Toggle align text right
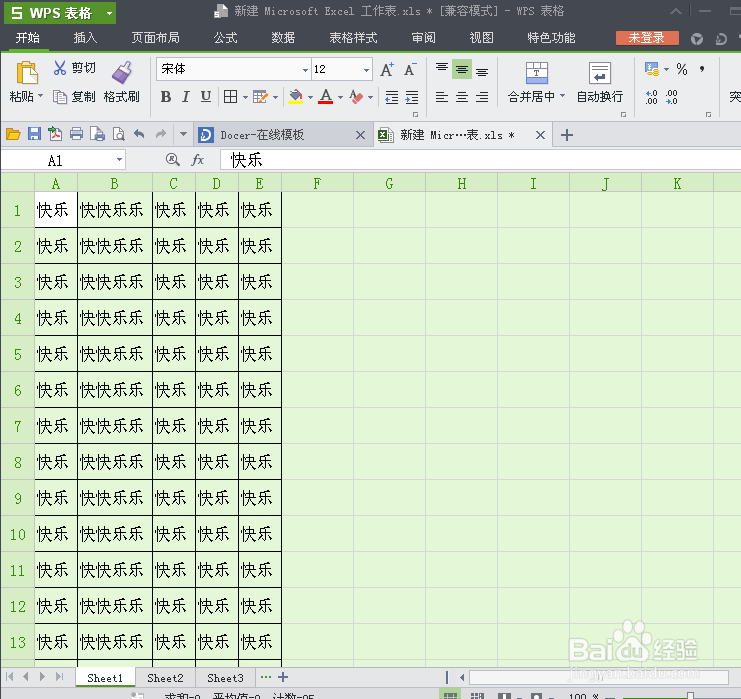 tap(482, 97)
